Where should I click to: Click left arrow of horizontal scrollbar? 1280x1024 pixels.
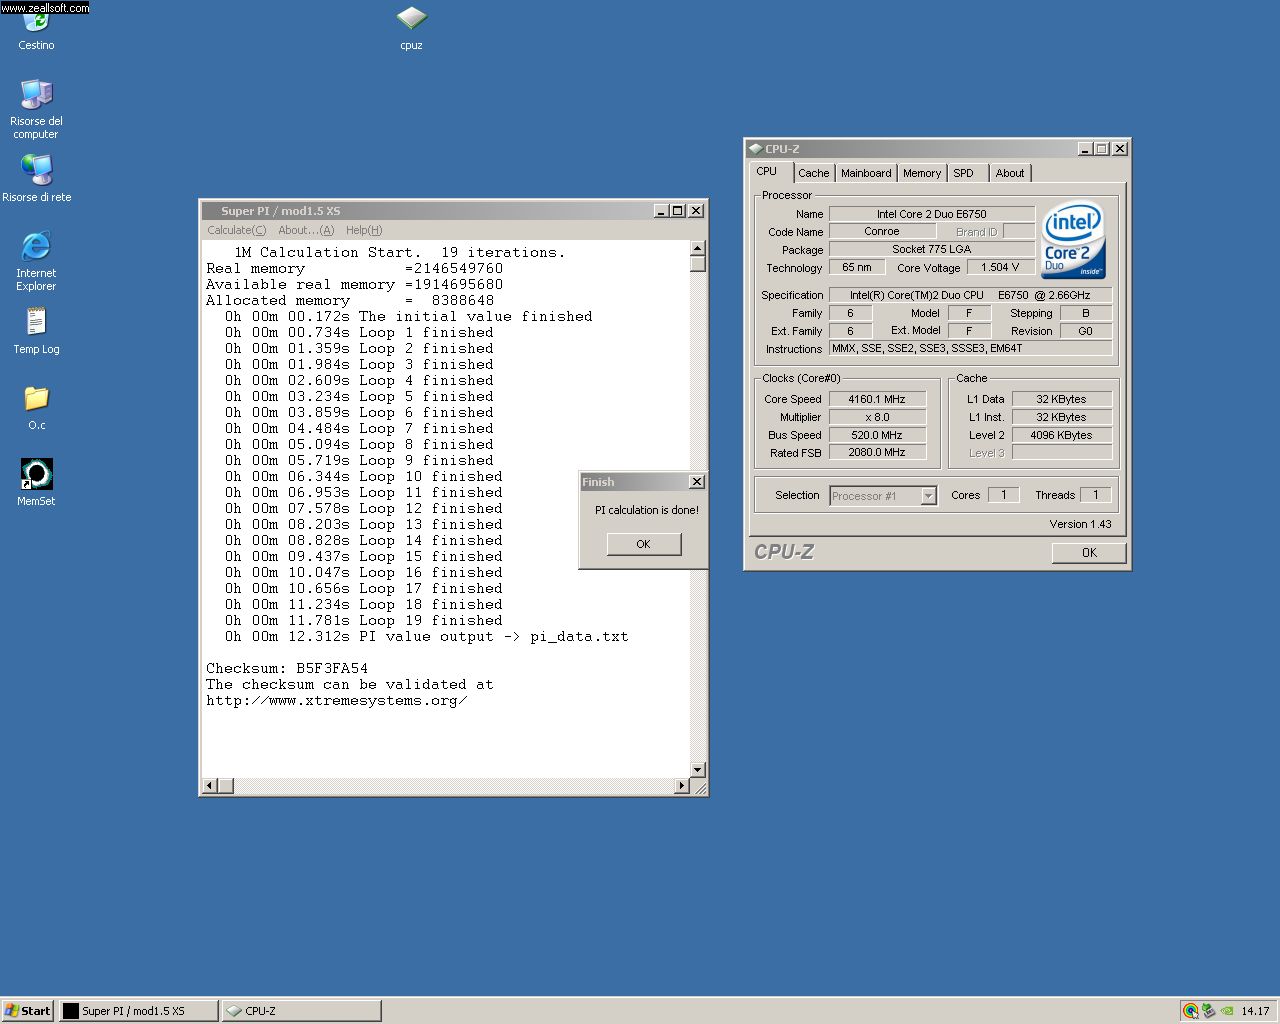tap(210, 786)
